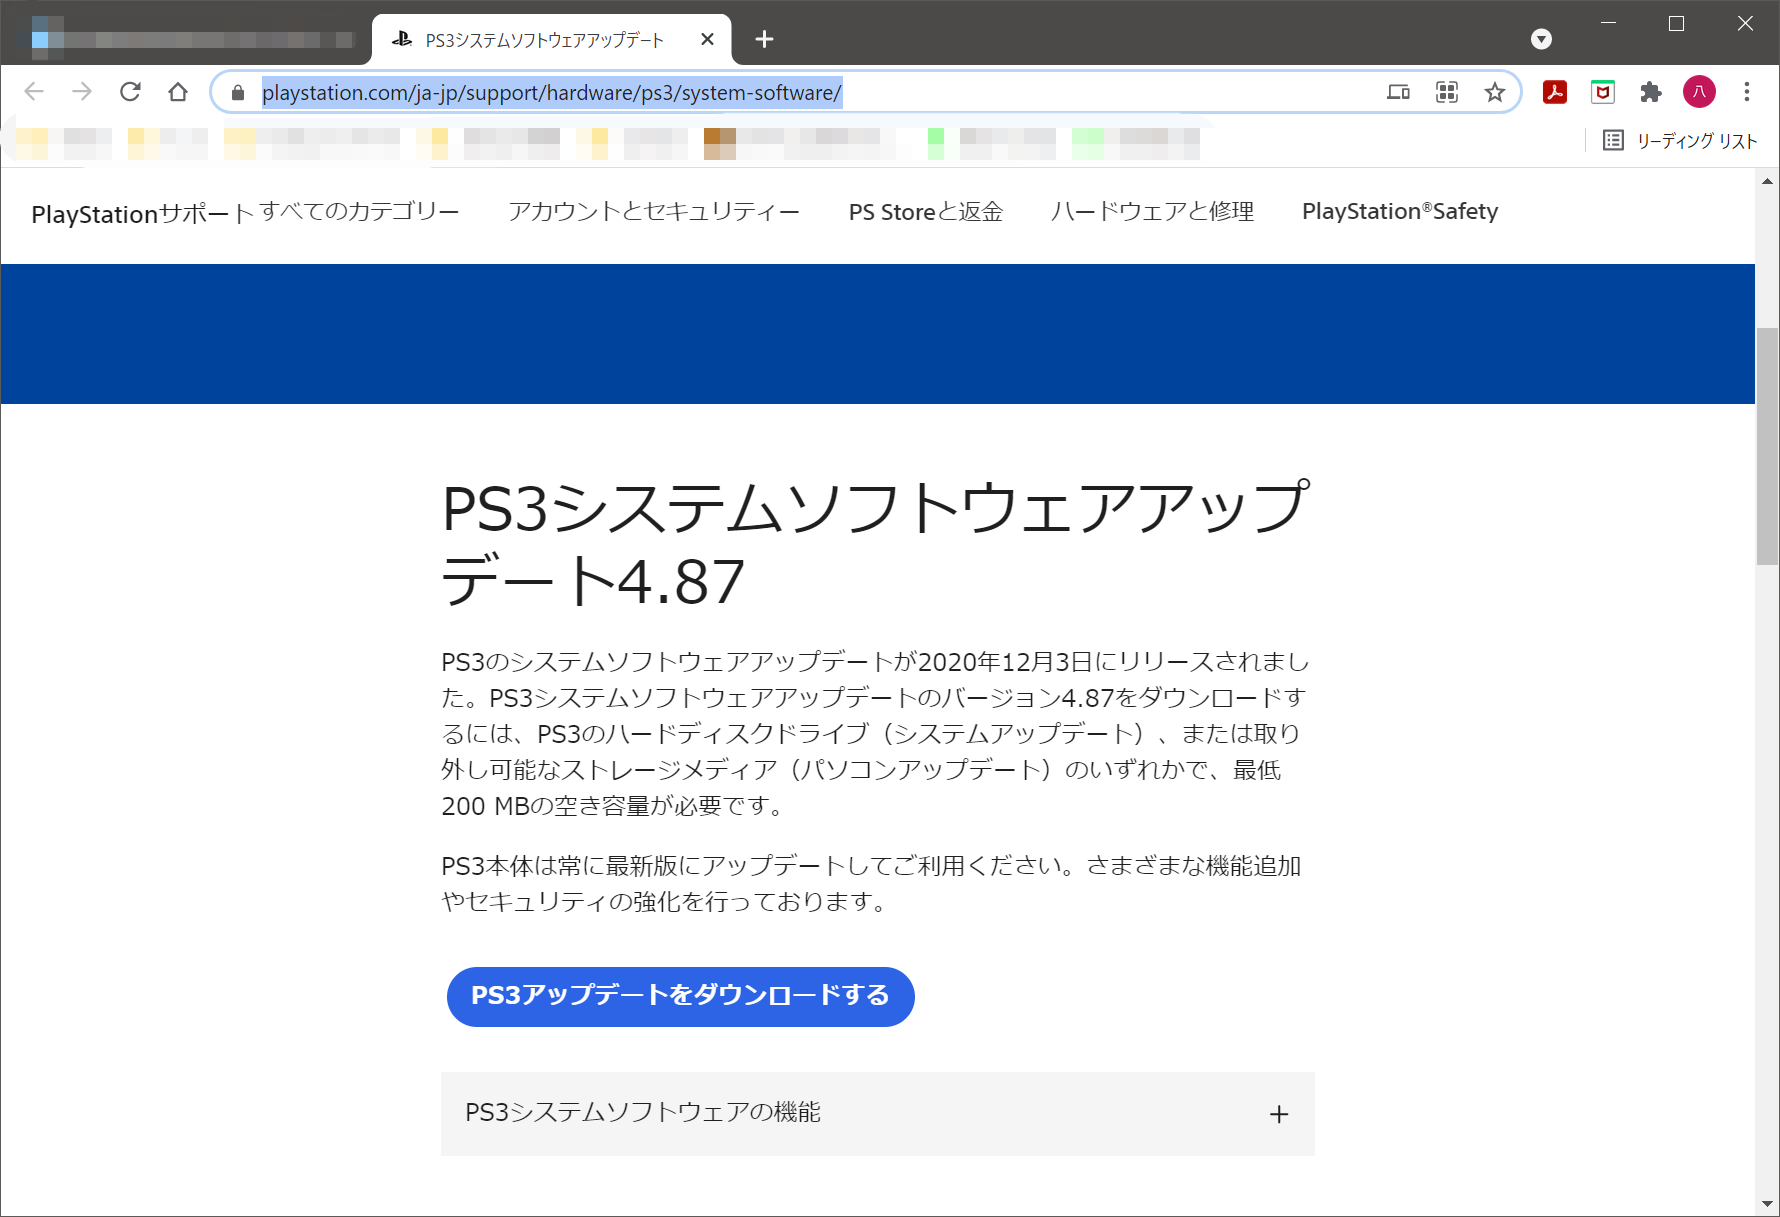Open a new tab with the plus icon
The image size is (1780, 1217).
pos(765,39)
